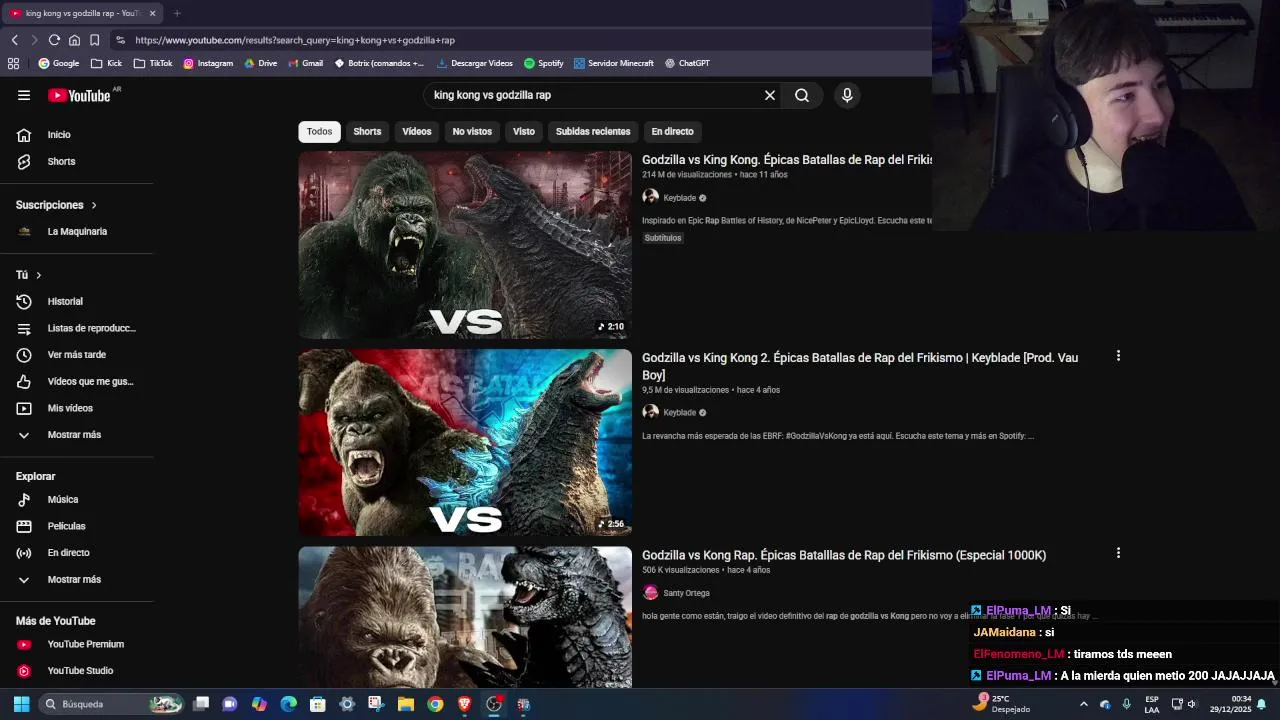Image resolution: width=1280 pixels, height=720 pixels.
Task: Click the YouTube logo
Action: point(79,95)
